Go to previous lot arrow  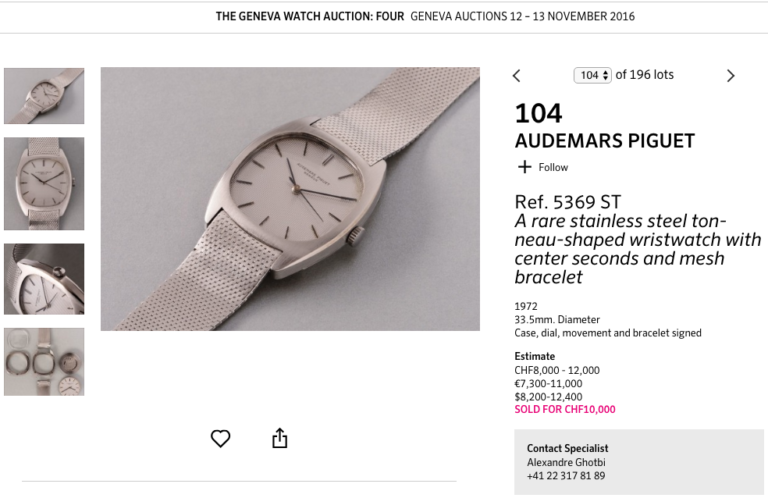[516, 76]
